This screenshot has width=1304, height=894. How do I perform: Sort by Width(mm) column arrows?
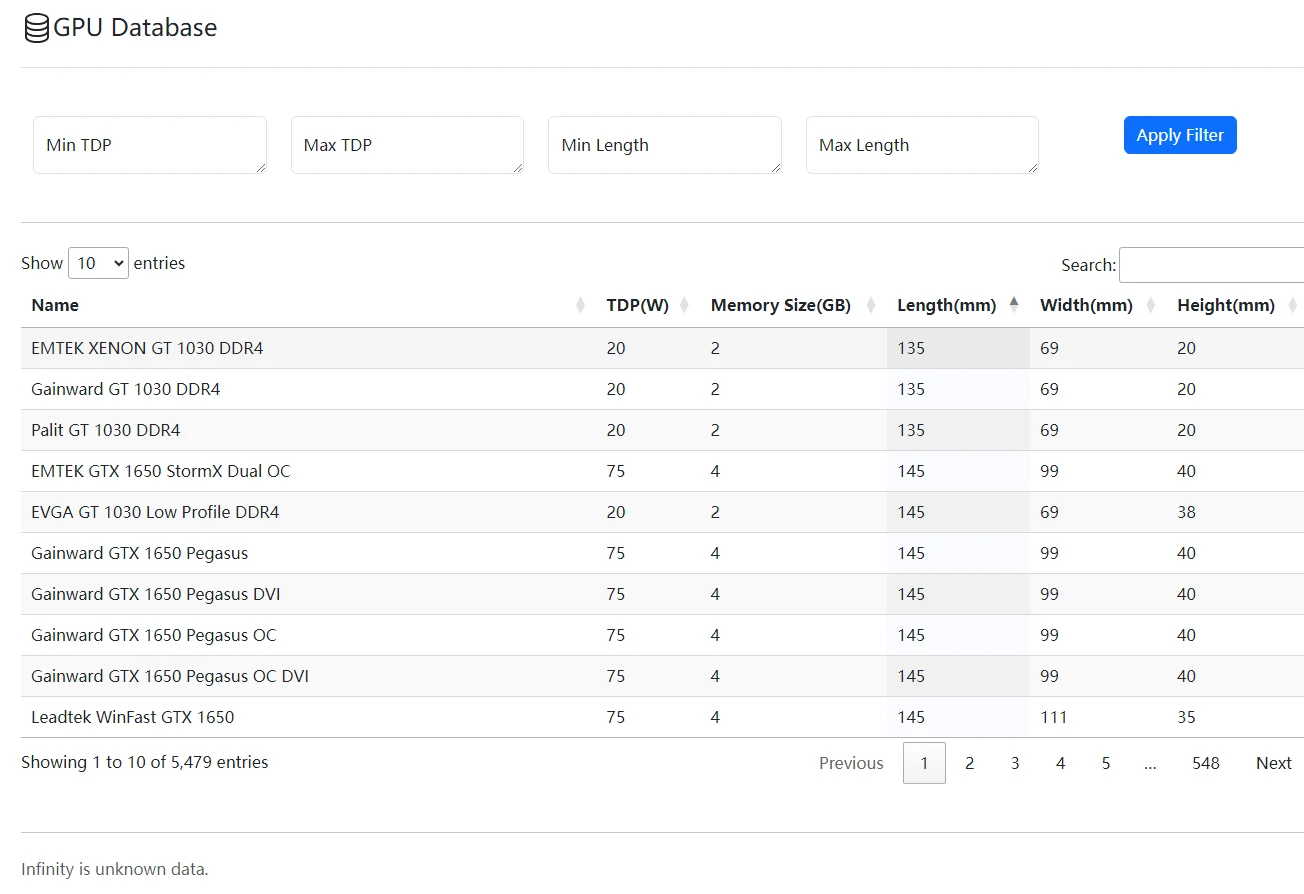coord(1151,305)
